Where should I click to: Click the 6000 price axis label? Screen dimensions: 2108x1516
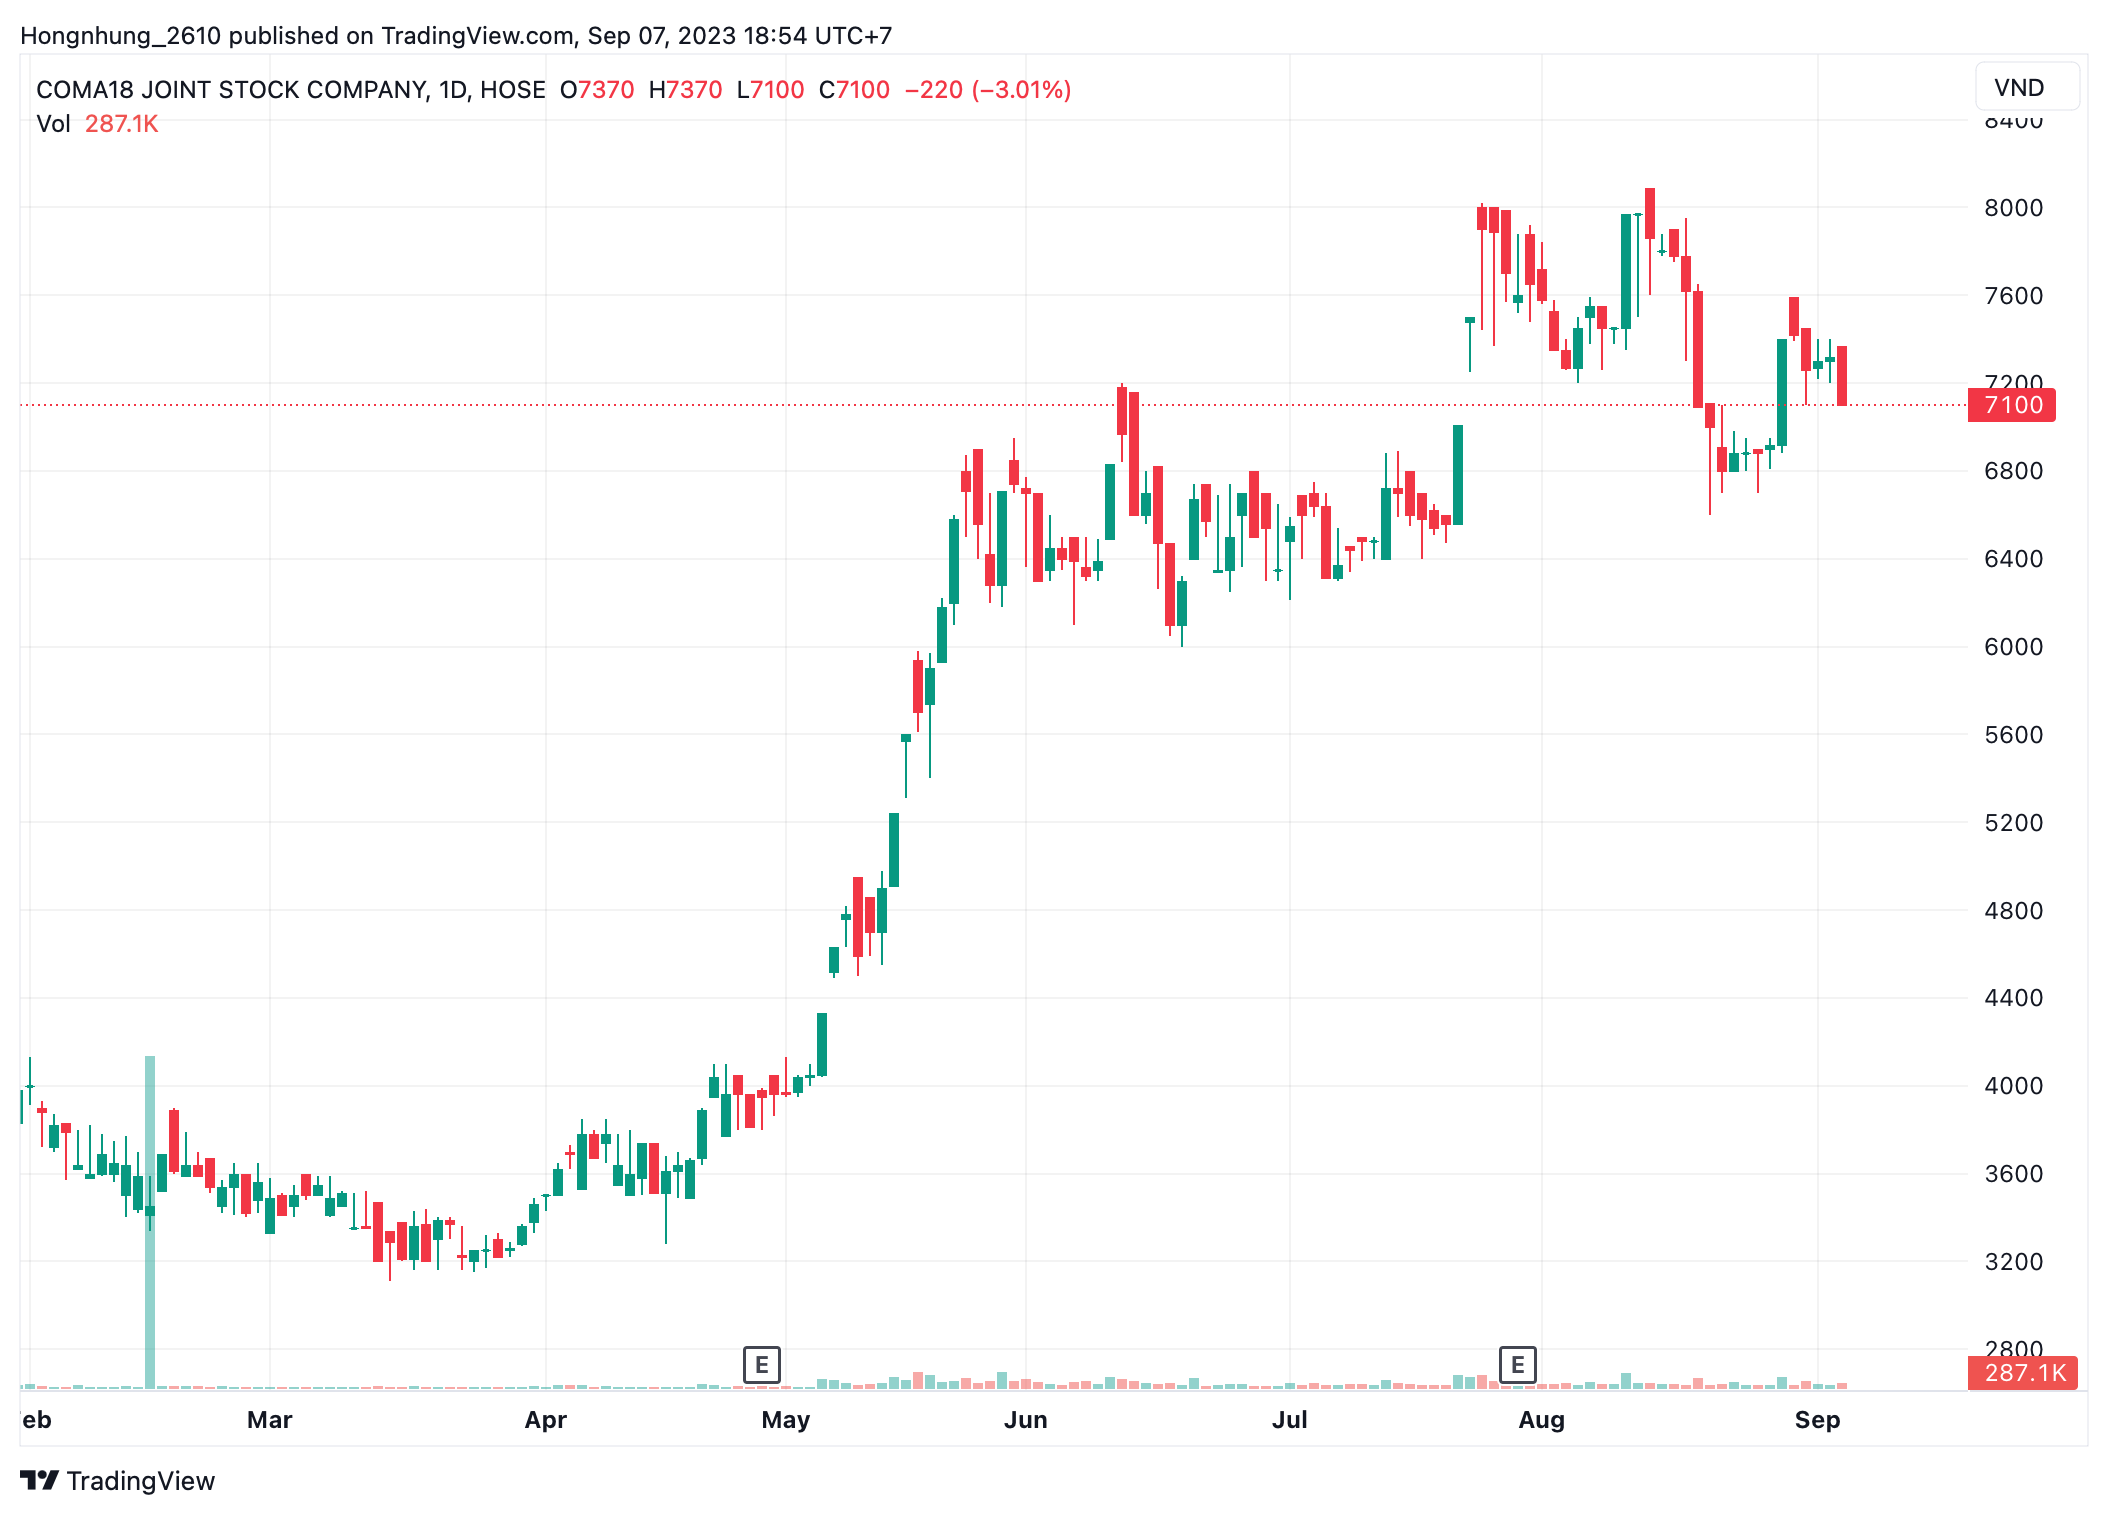coord(2013,646)
